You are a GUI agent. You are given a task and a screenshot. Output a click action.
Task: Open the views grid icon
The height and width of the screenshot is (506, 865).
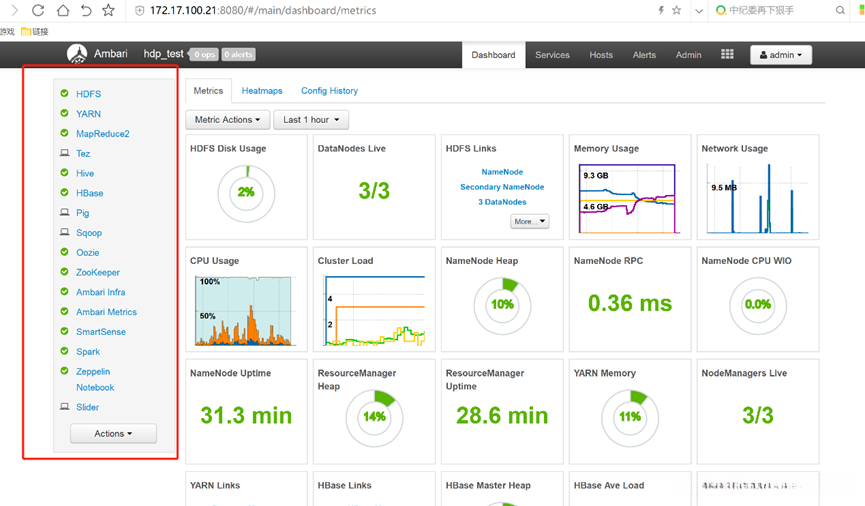[727, 55]
